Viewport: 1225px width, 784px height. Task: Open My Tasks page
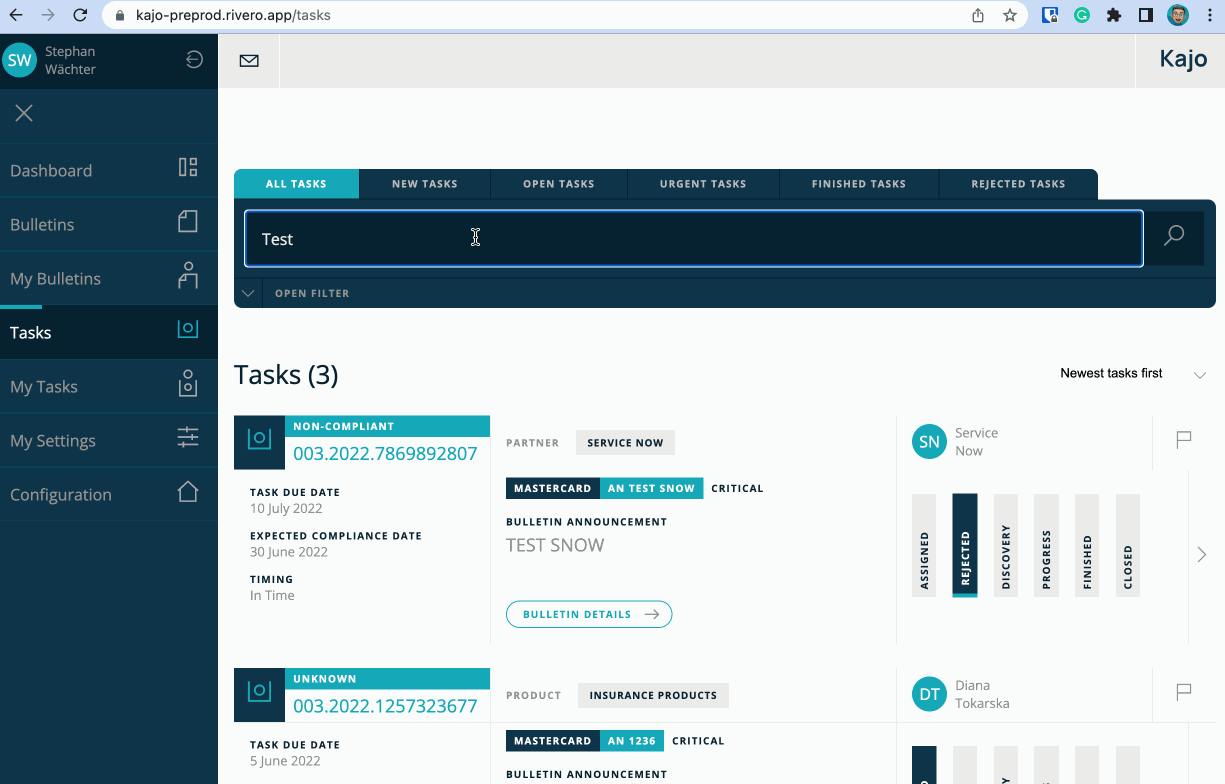click(x=109, y=386)
